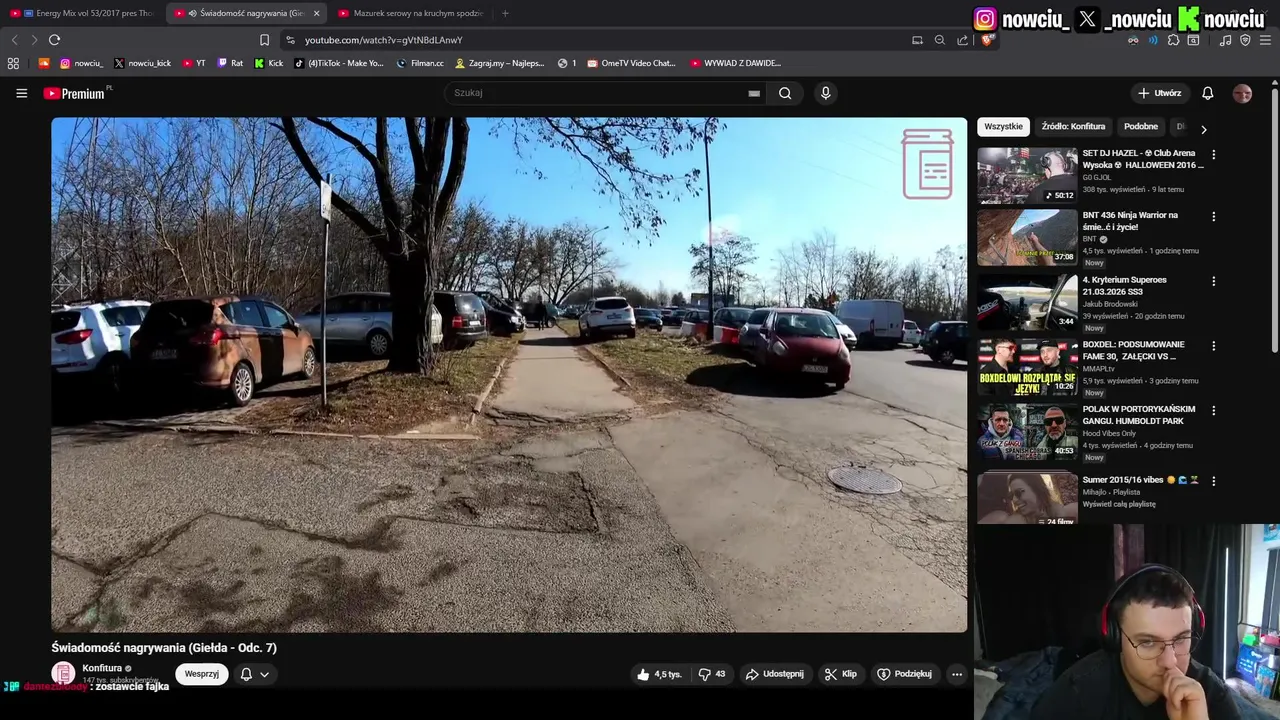Open the WYWIAD Z DAWIDE bookmark
This screenshot has width=1280, height=720.
point(735,63)
